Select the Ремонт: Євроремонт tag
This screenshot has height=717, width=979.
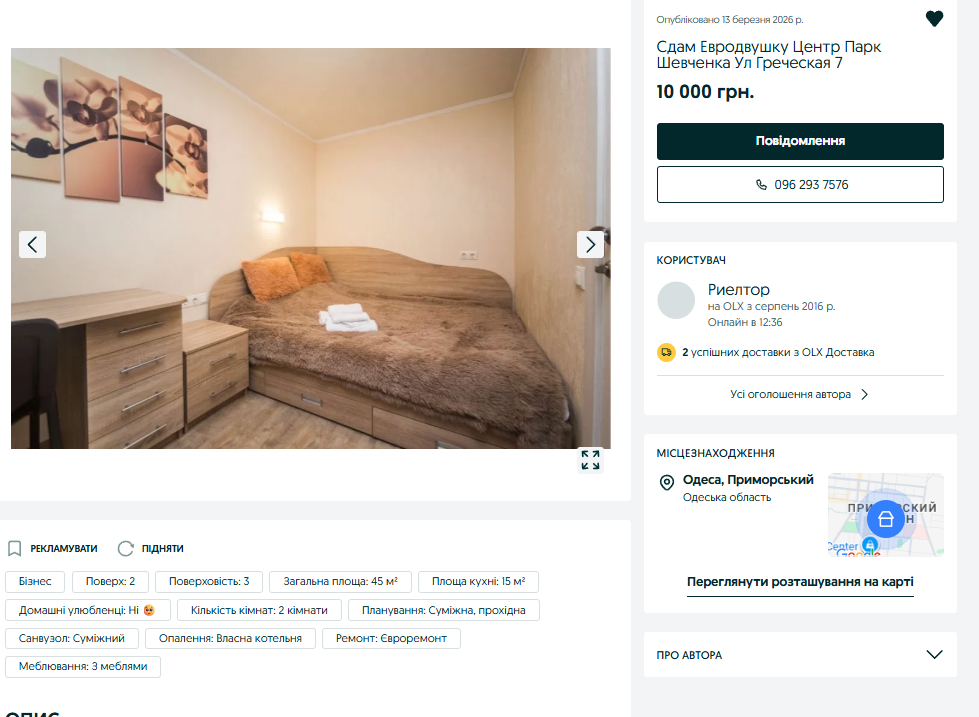click(391, 638)
